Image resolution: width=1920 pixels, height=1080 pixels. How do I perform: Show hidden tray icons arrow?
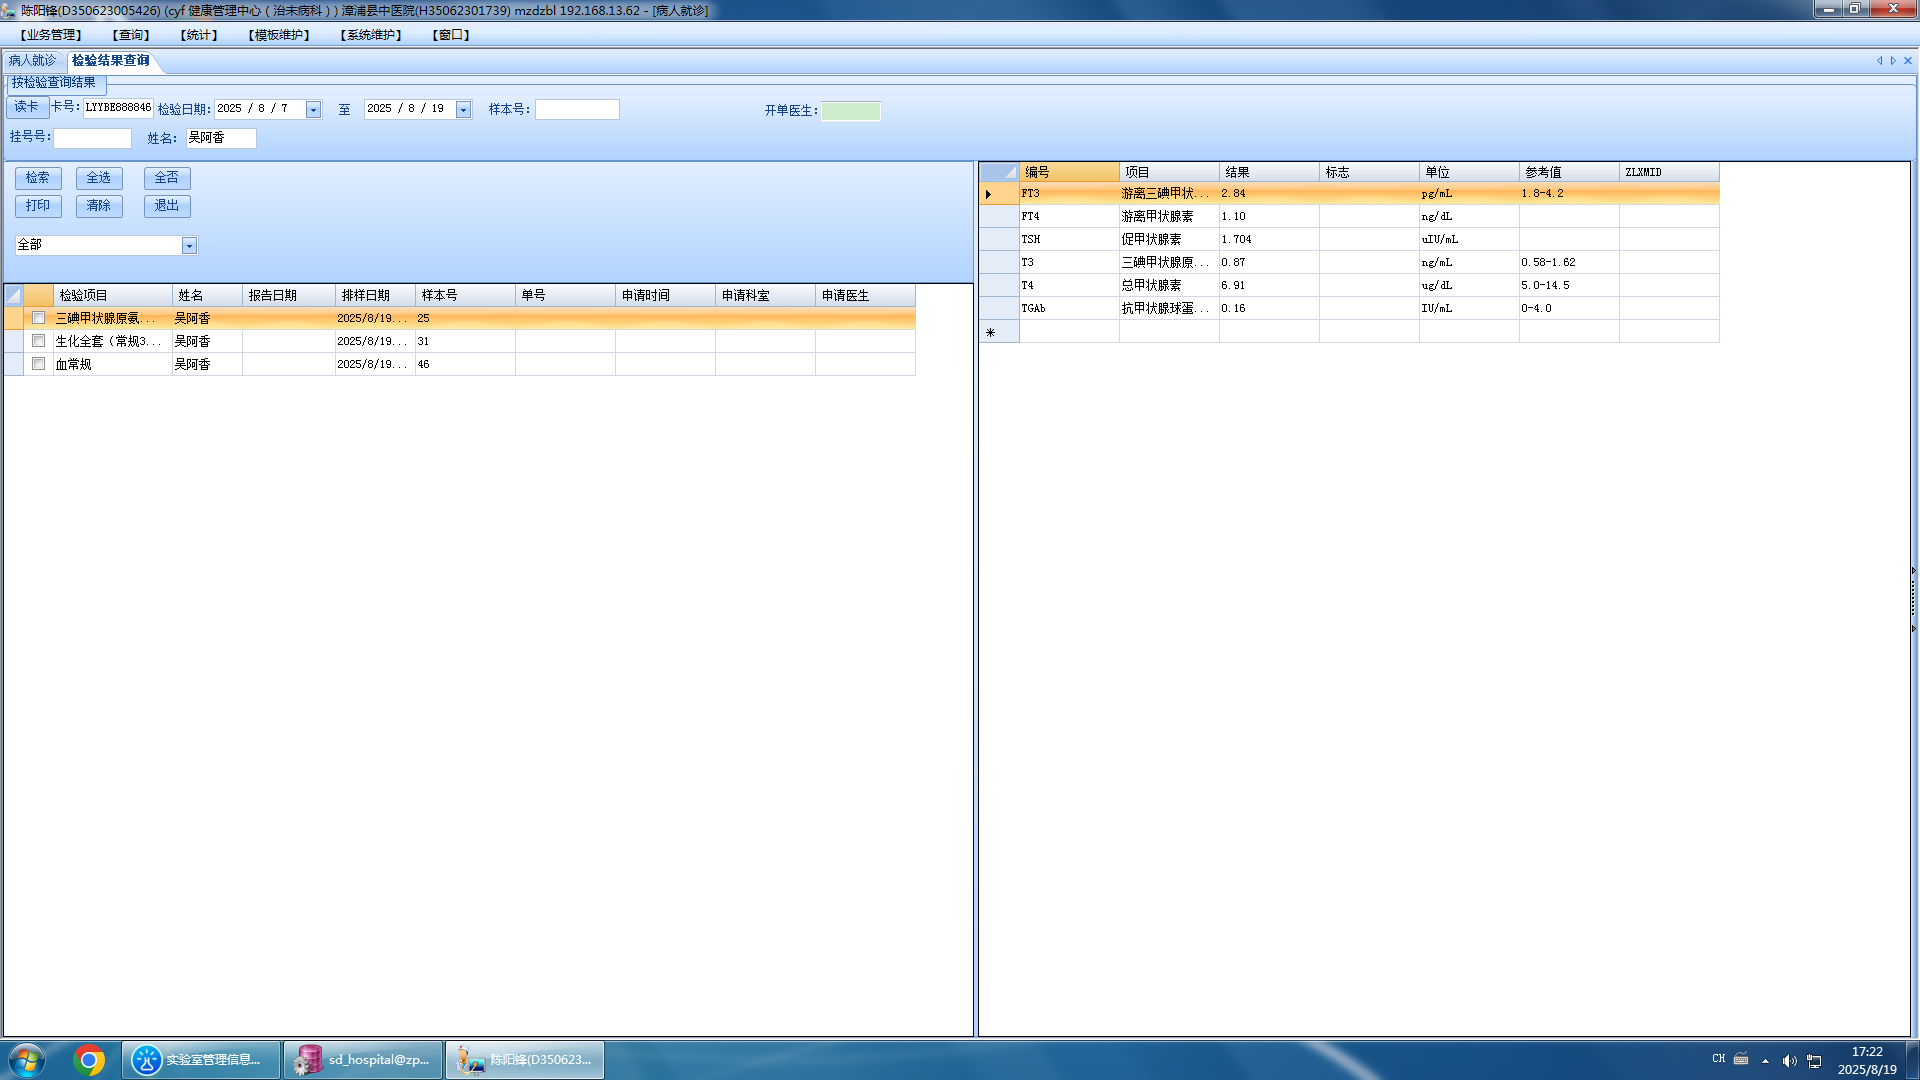(x=1765, y=1060)
